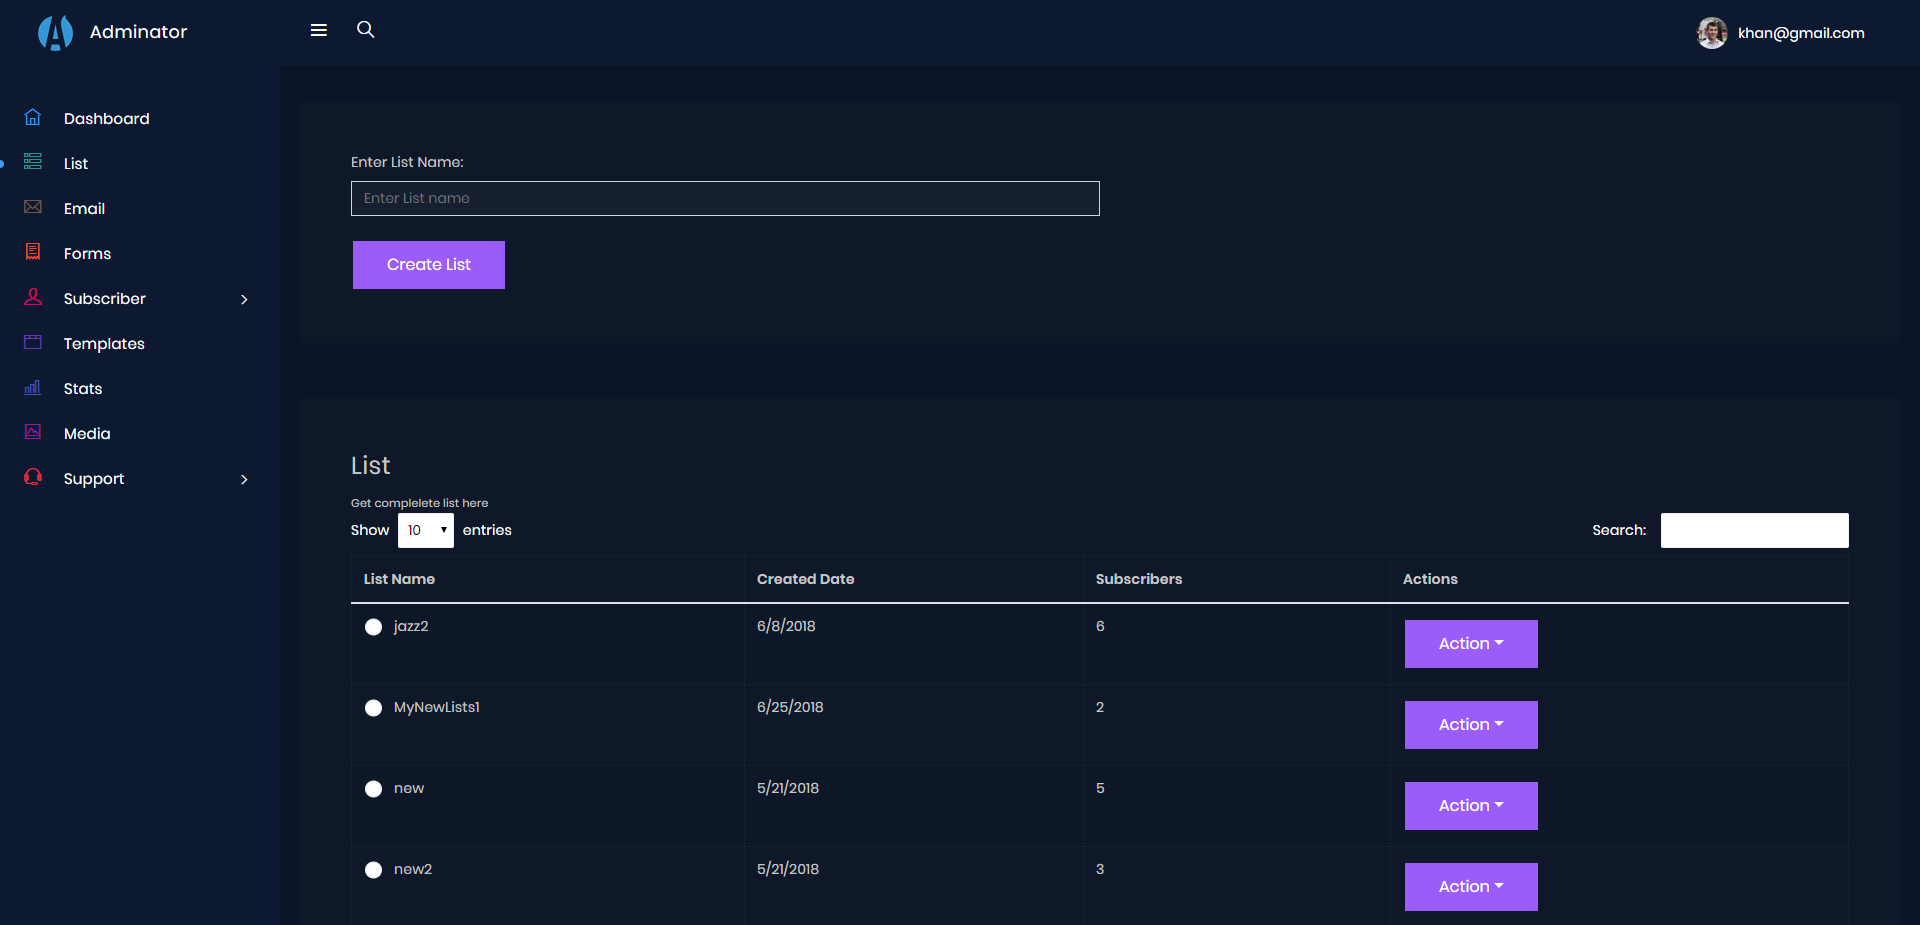Click the Adminator logo icon

pos(55,32)
